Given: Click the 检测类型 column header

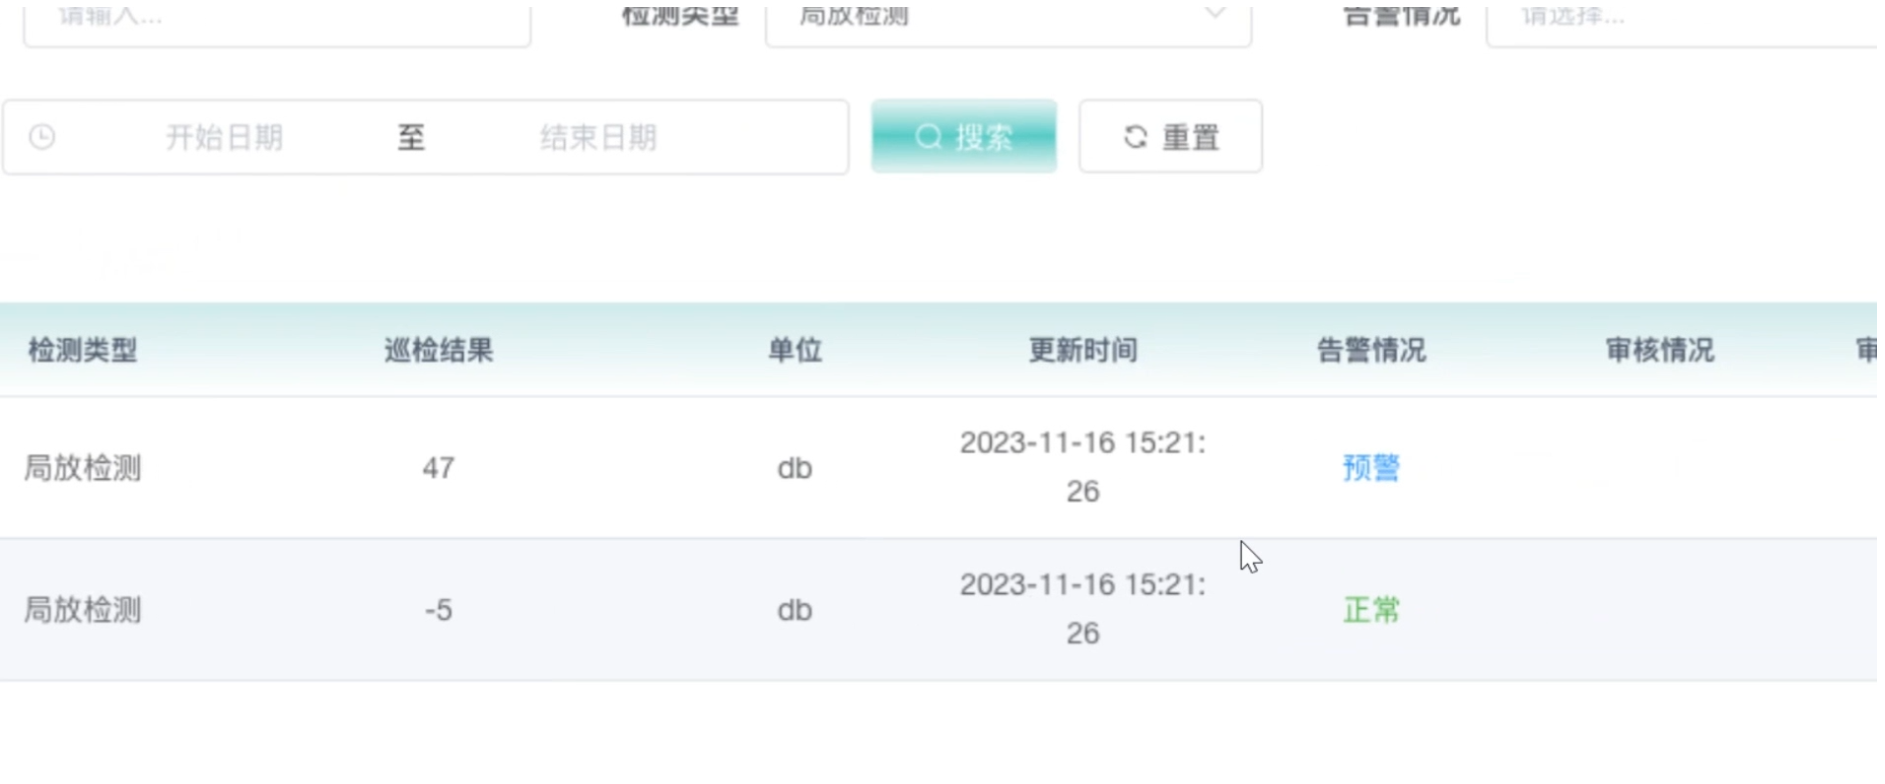Looking at the screenshot, I should point(83,350).
